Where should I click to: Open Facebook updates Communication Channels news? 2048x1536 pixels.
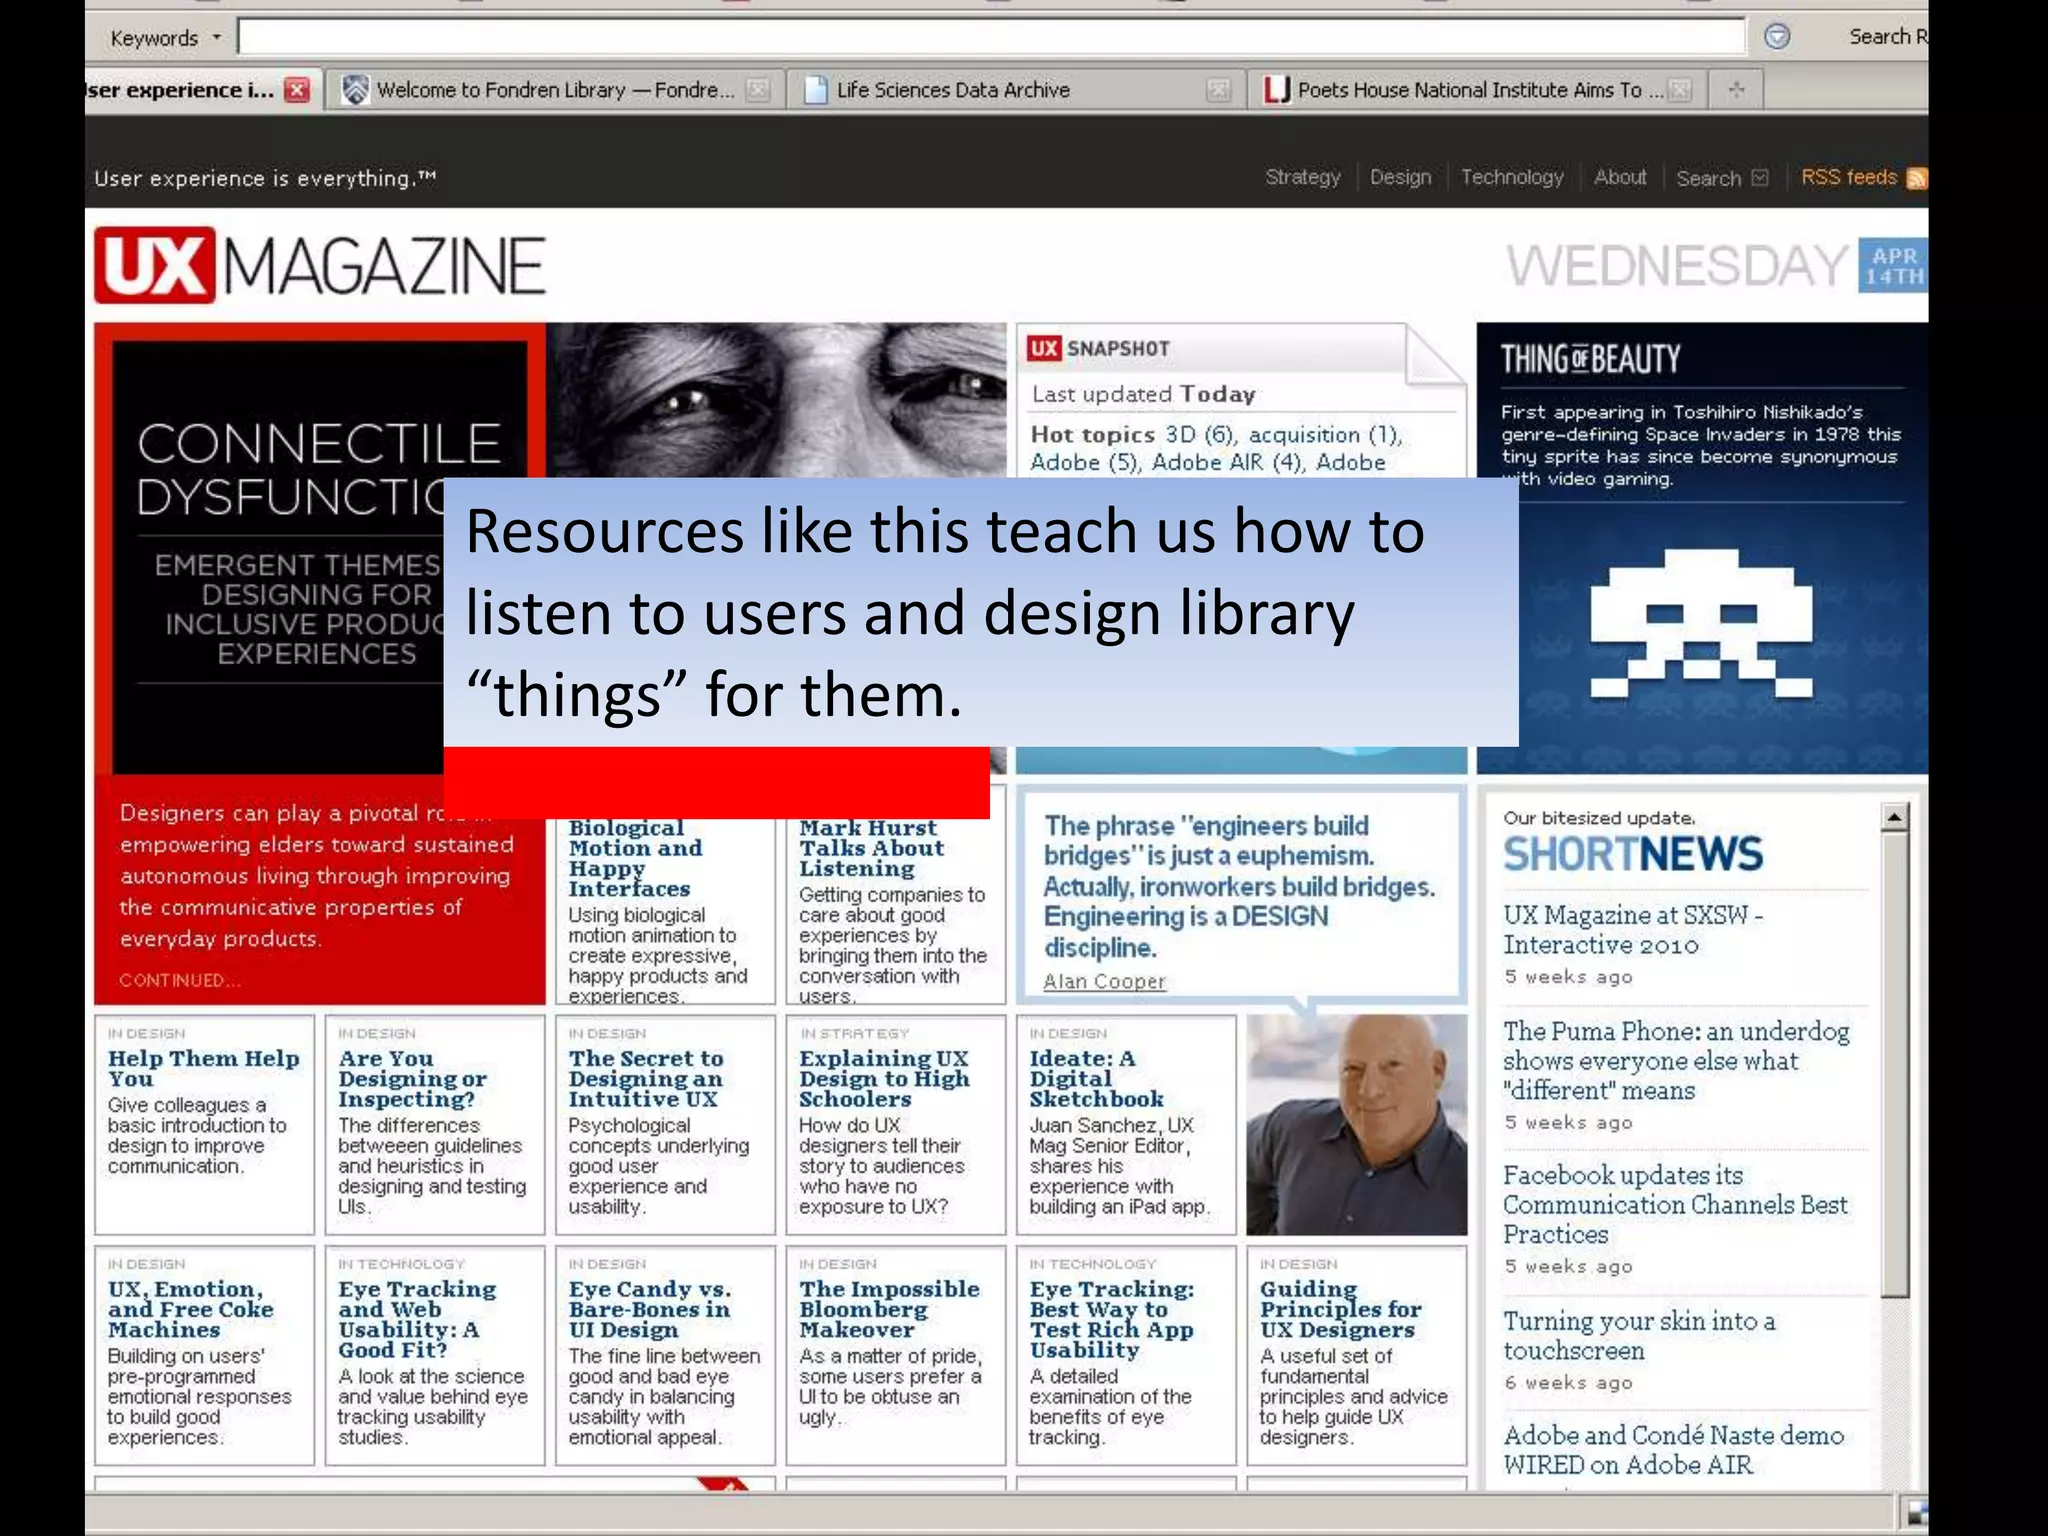click(1675, 1204)
